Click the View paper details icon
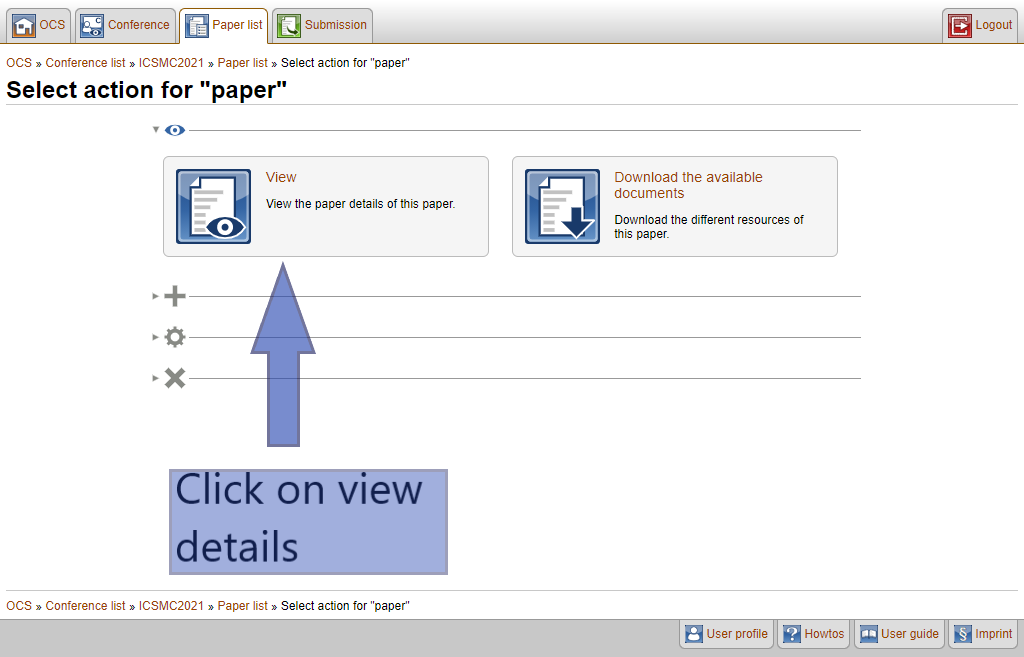Viewport: 1024px width, 657px height. (x=213, y=206)
